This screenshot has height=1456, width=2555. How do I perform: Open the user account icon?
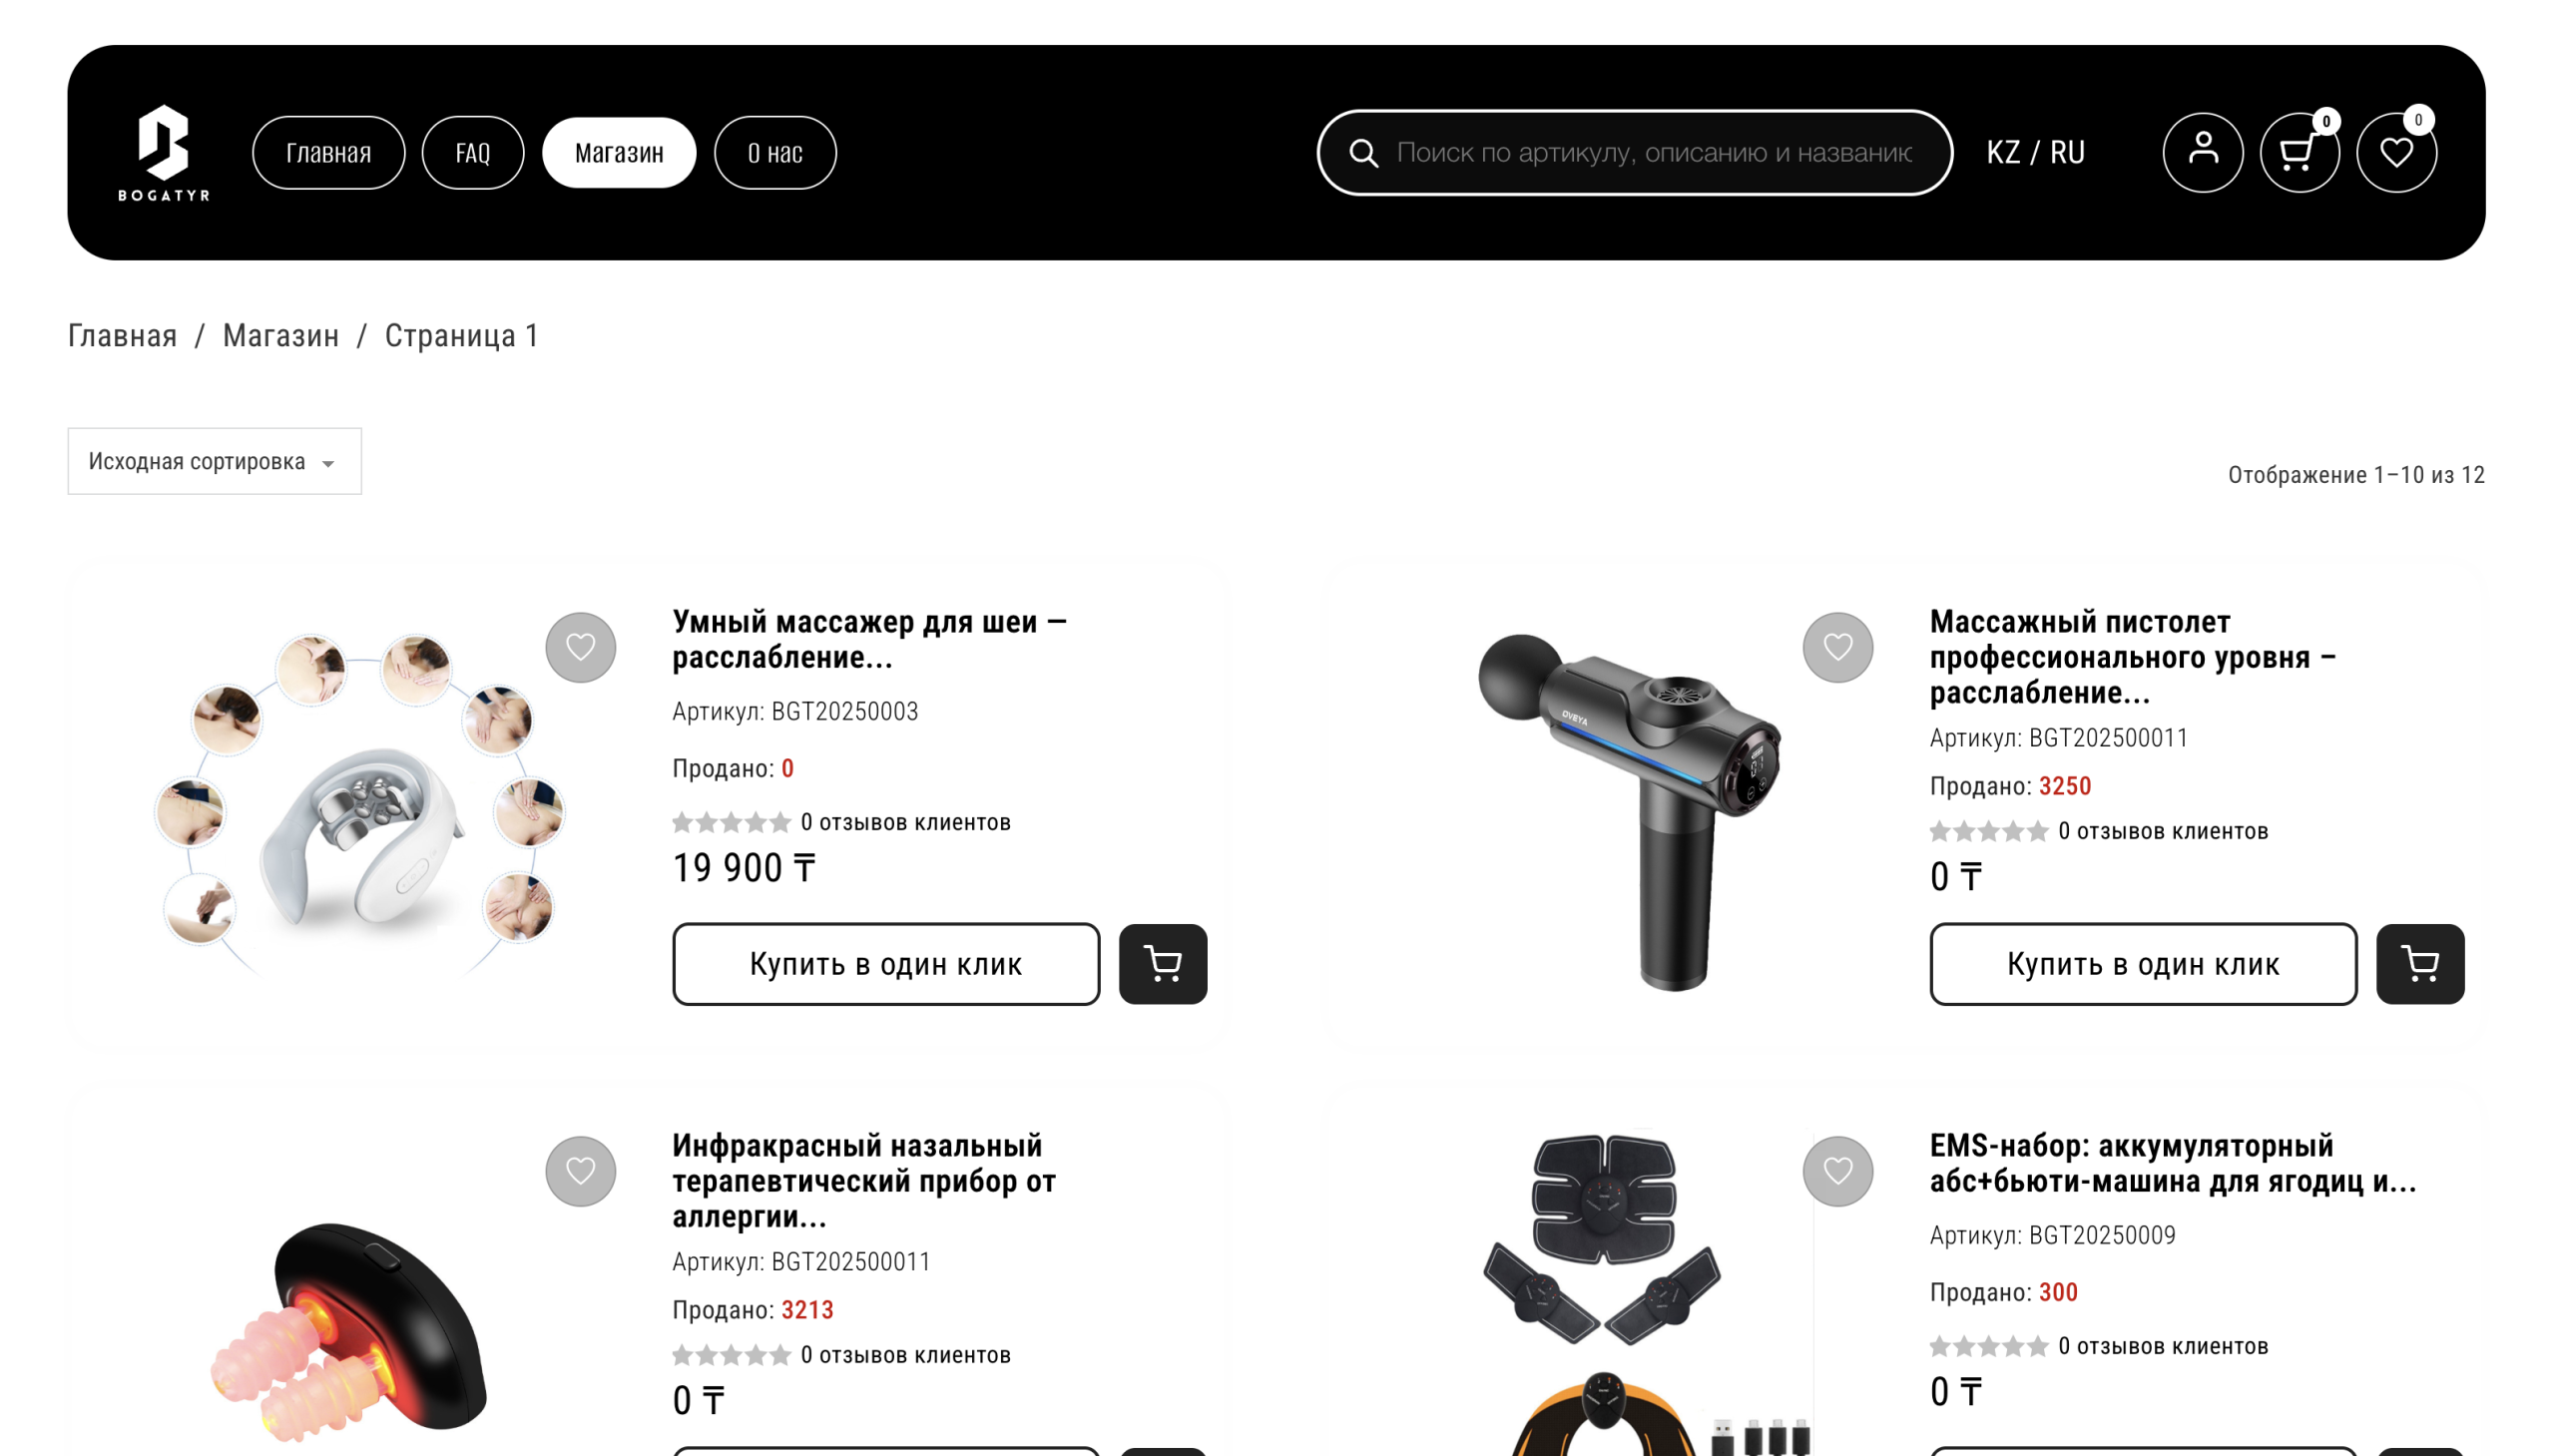tap(2202, 152)
